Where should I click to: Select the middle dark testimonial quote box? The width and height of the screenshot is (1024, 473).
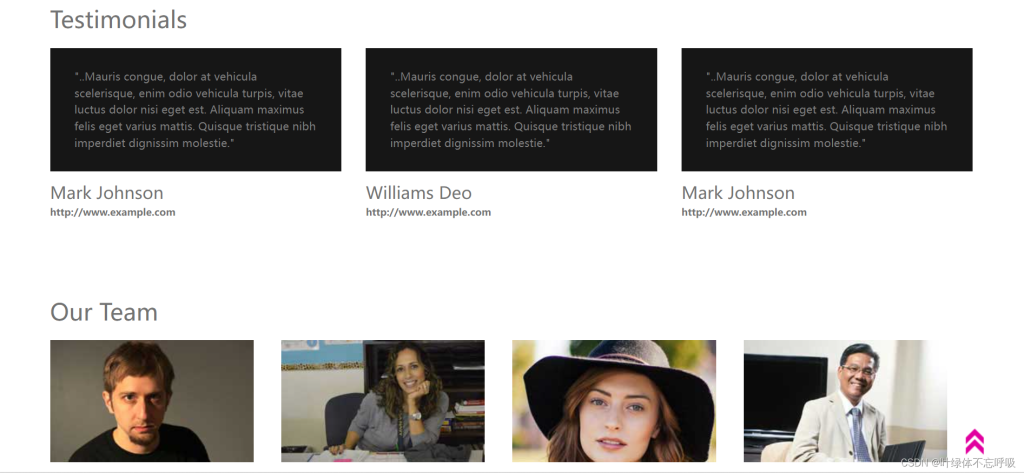pos(511,110)
